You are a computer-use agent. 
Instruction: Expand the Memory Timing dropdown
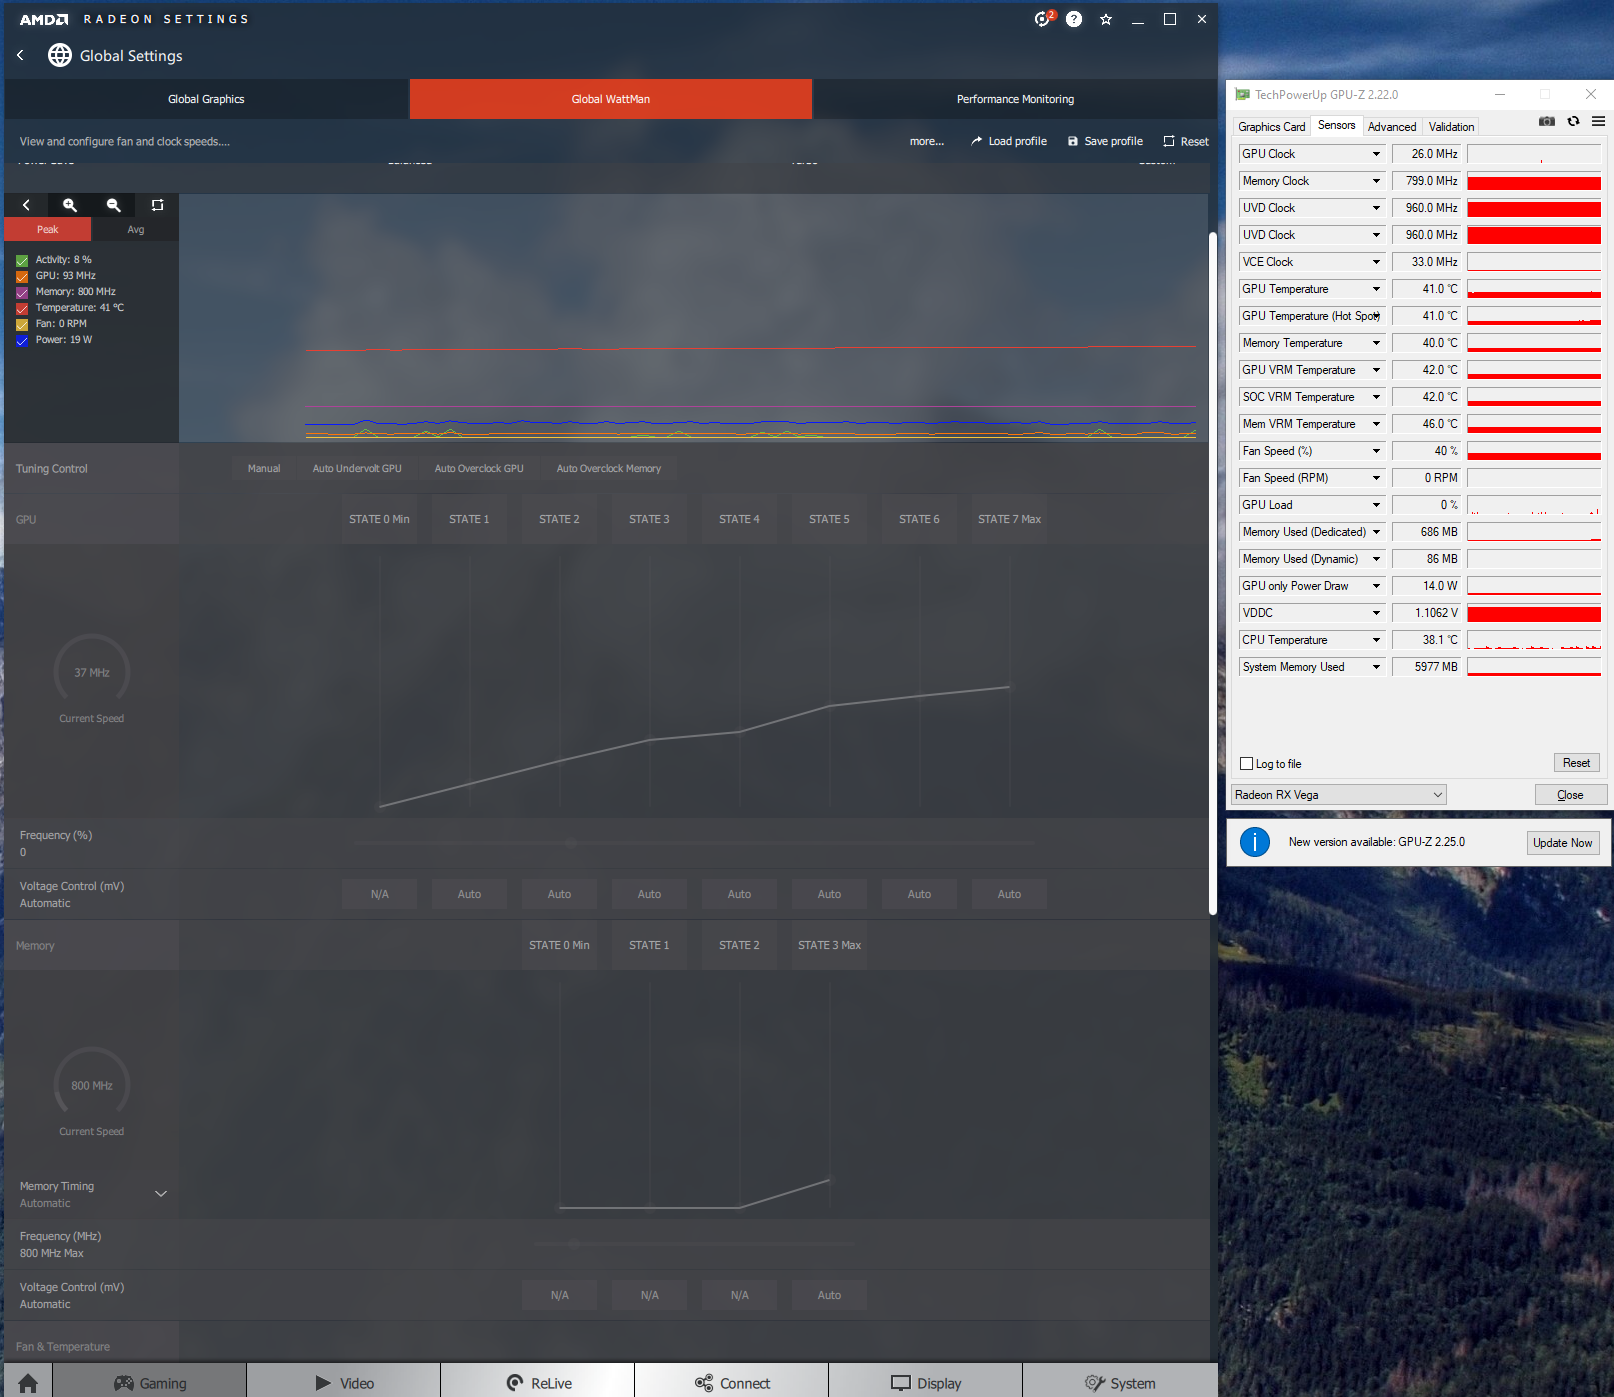(x=161, y=1194)
